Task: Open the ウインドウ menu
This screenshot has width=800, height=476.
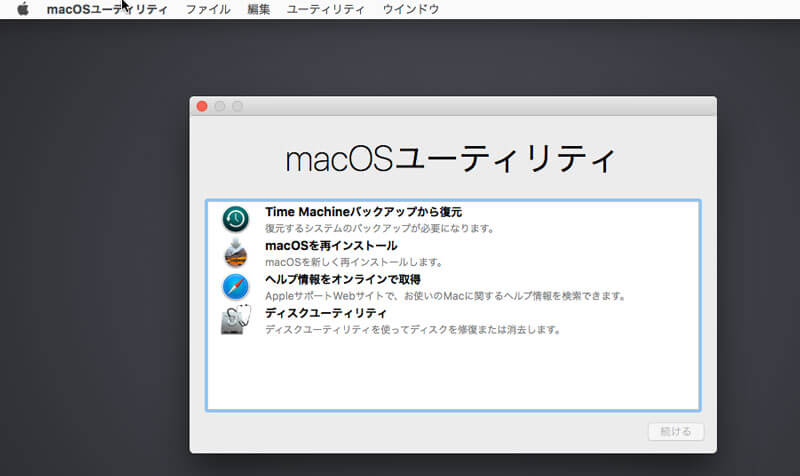Action: click(411, 9)
